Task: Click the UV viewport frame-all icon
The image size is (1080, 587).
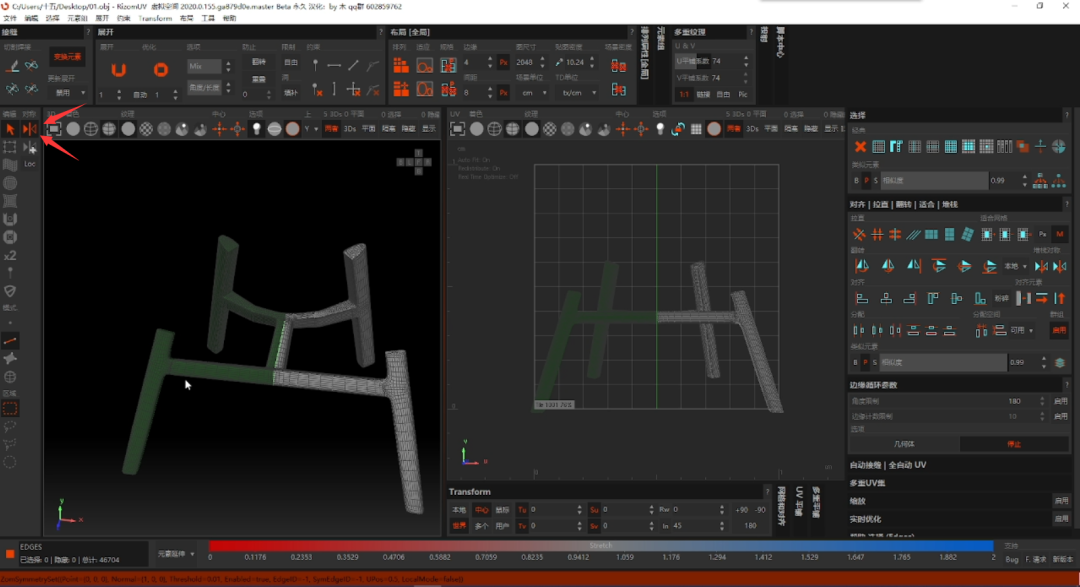Action: coord(457,129)
